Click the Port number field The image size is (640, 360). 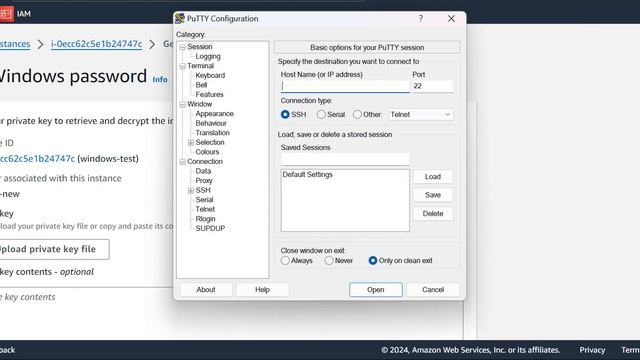pyautogui.click(x=433, y=86)
